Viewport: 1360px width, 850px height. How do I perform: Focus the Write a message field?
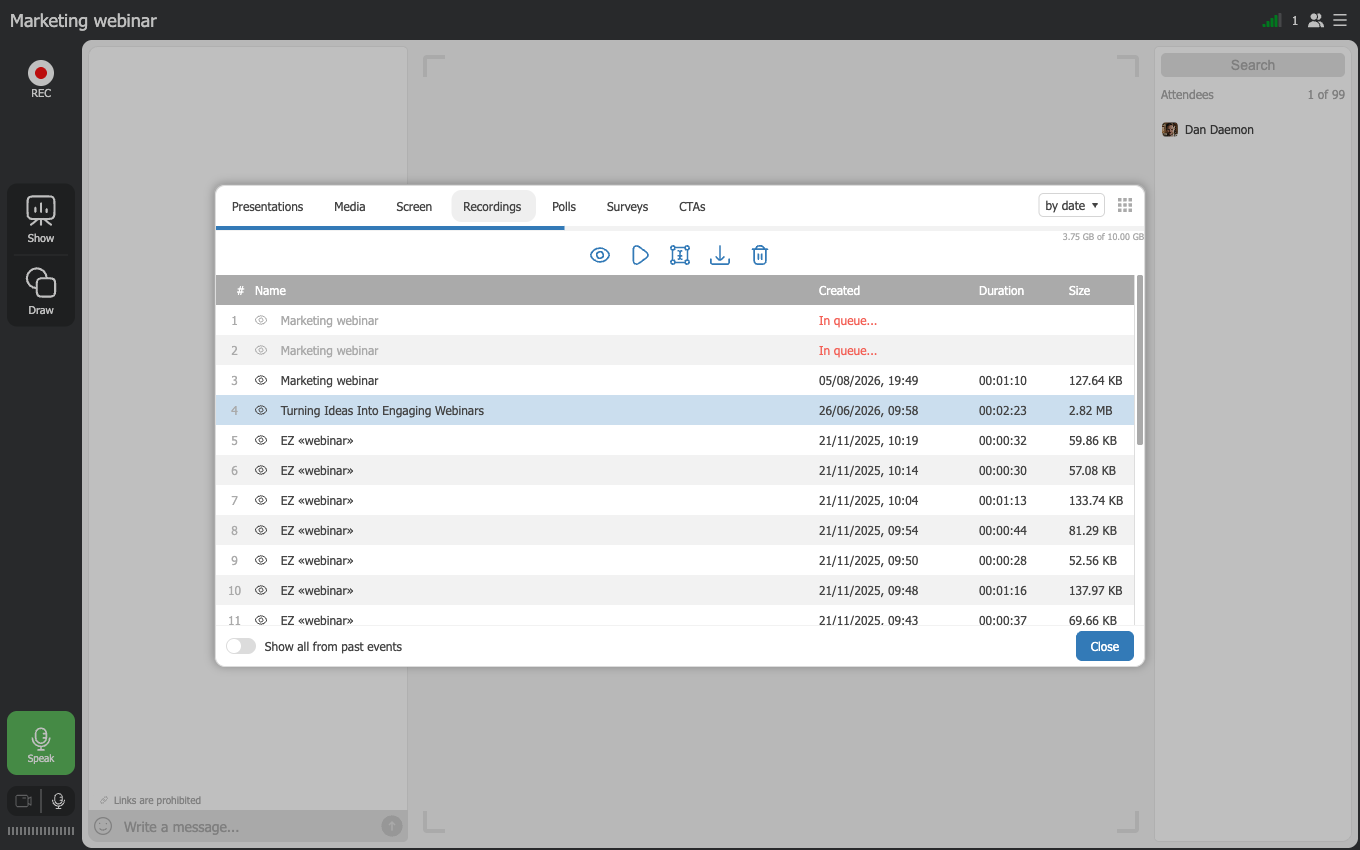tap(248, 827)
